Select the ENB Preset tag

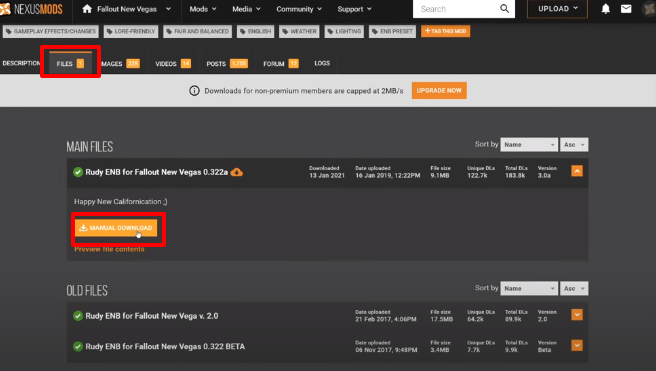click(x=392, y=31)
